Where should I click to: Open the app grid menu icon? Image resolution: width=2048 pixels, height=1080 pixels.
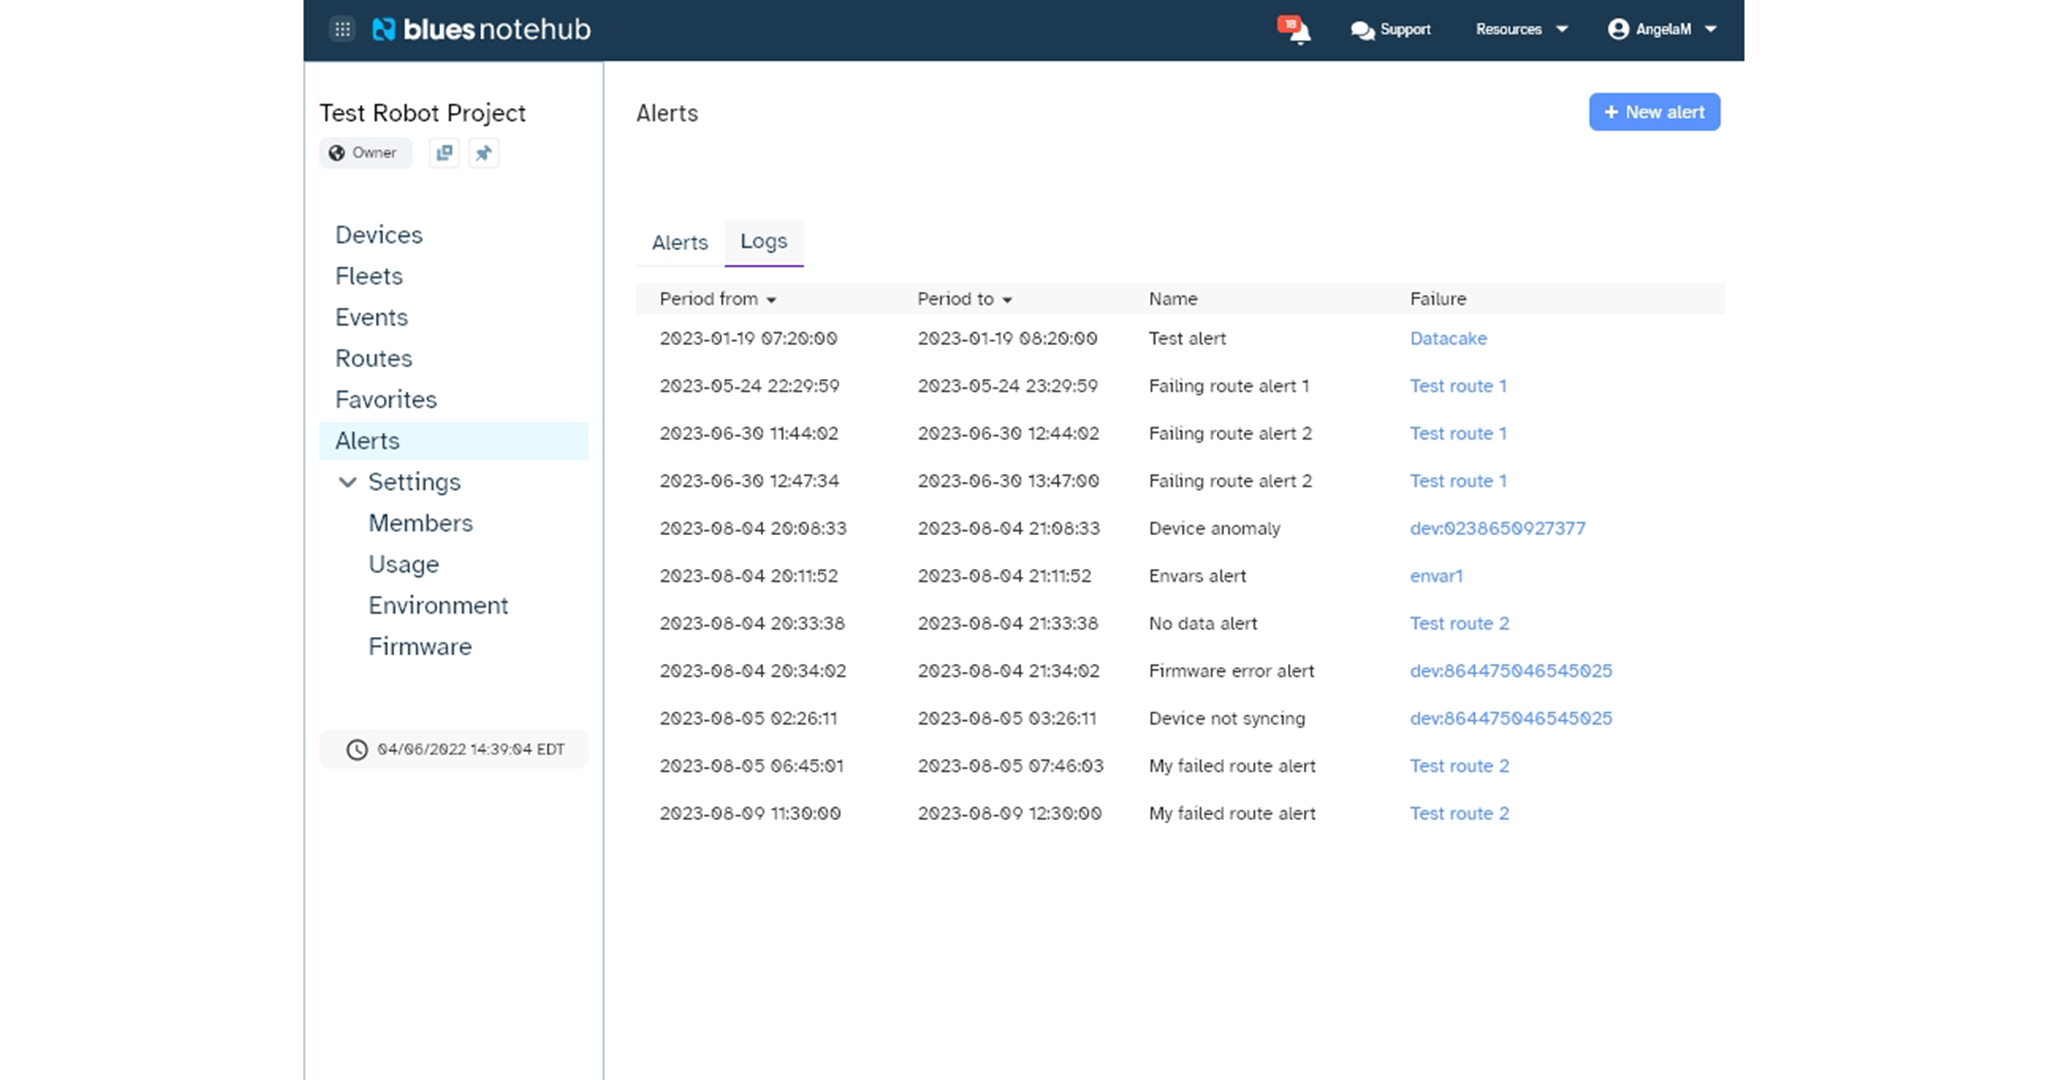coord(342,29)
